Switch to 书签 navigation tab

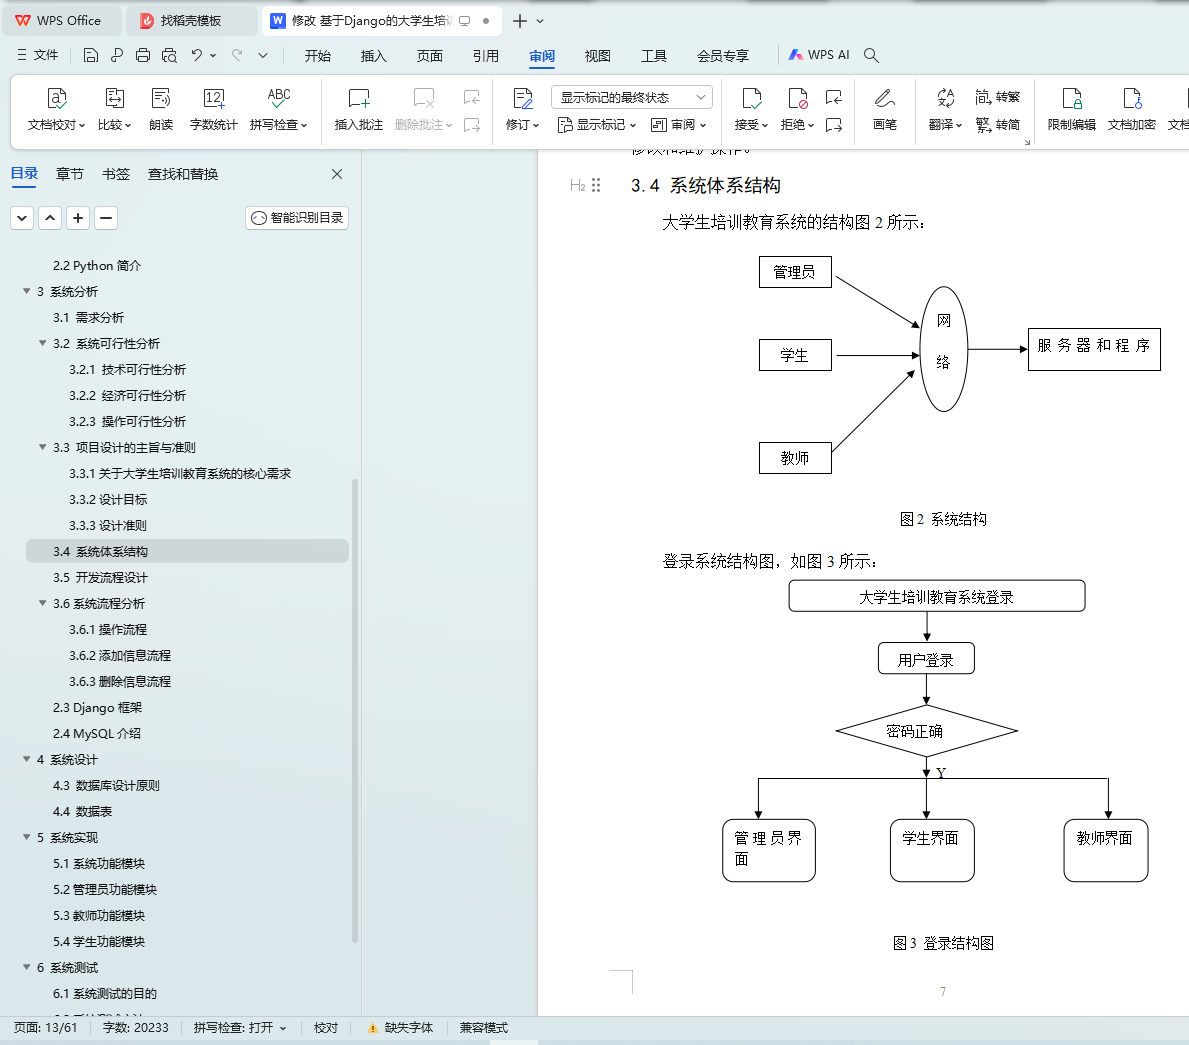click(115, 174)
